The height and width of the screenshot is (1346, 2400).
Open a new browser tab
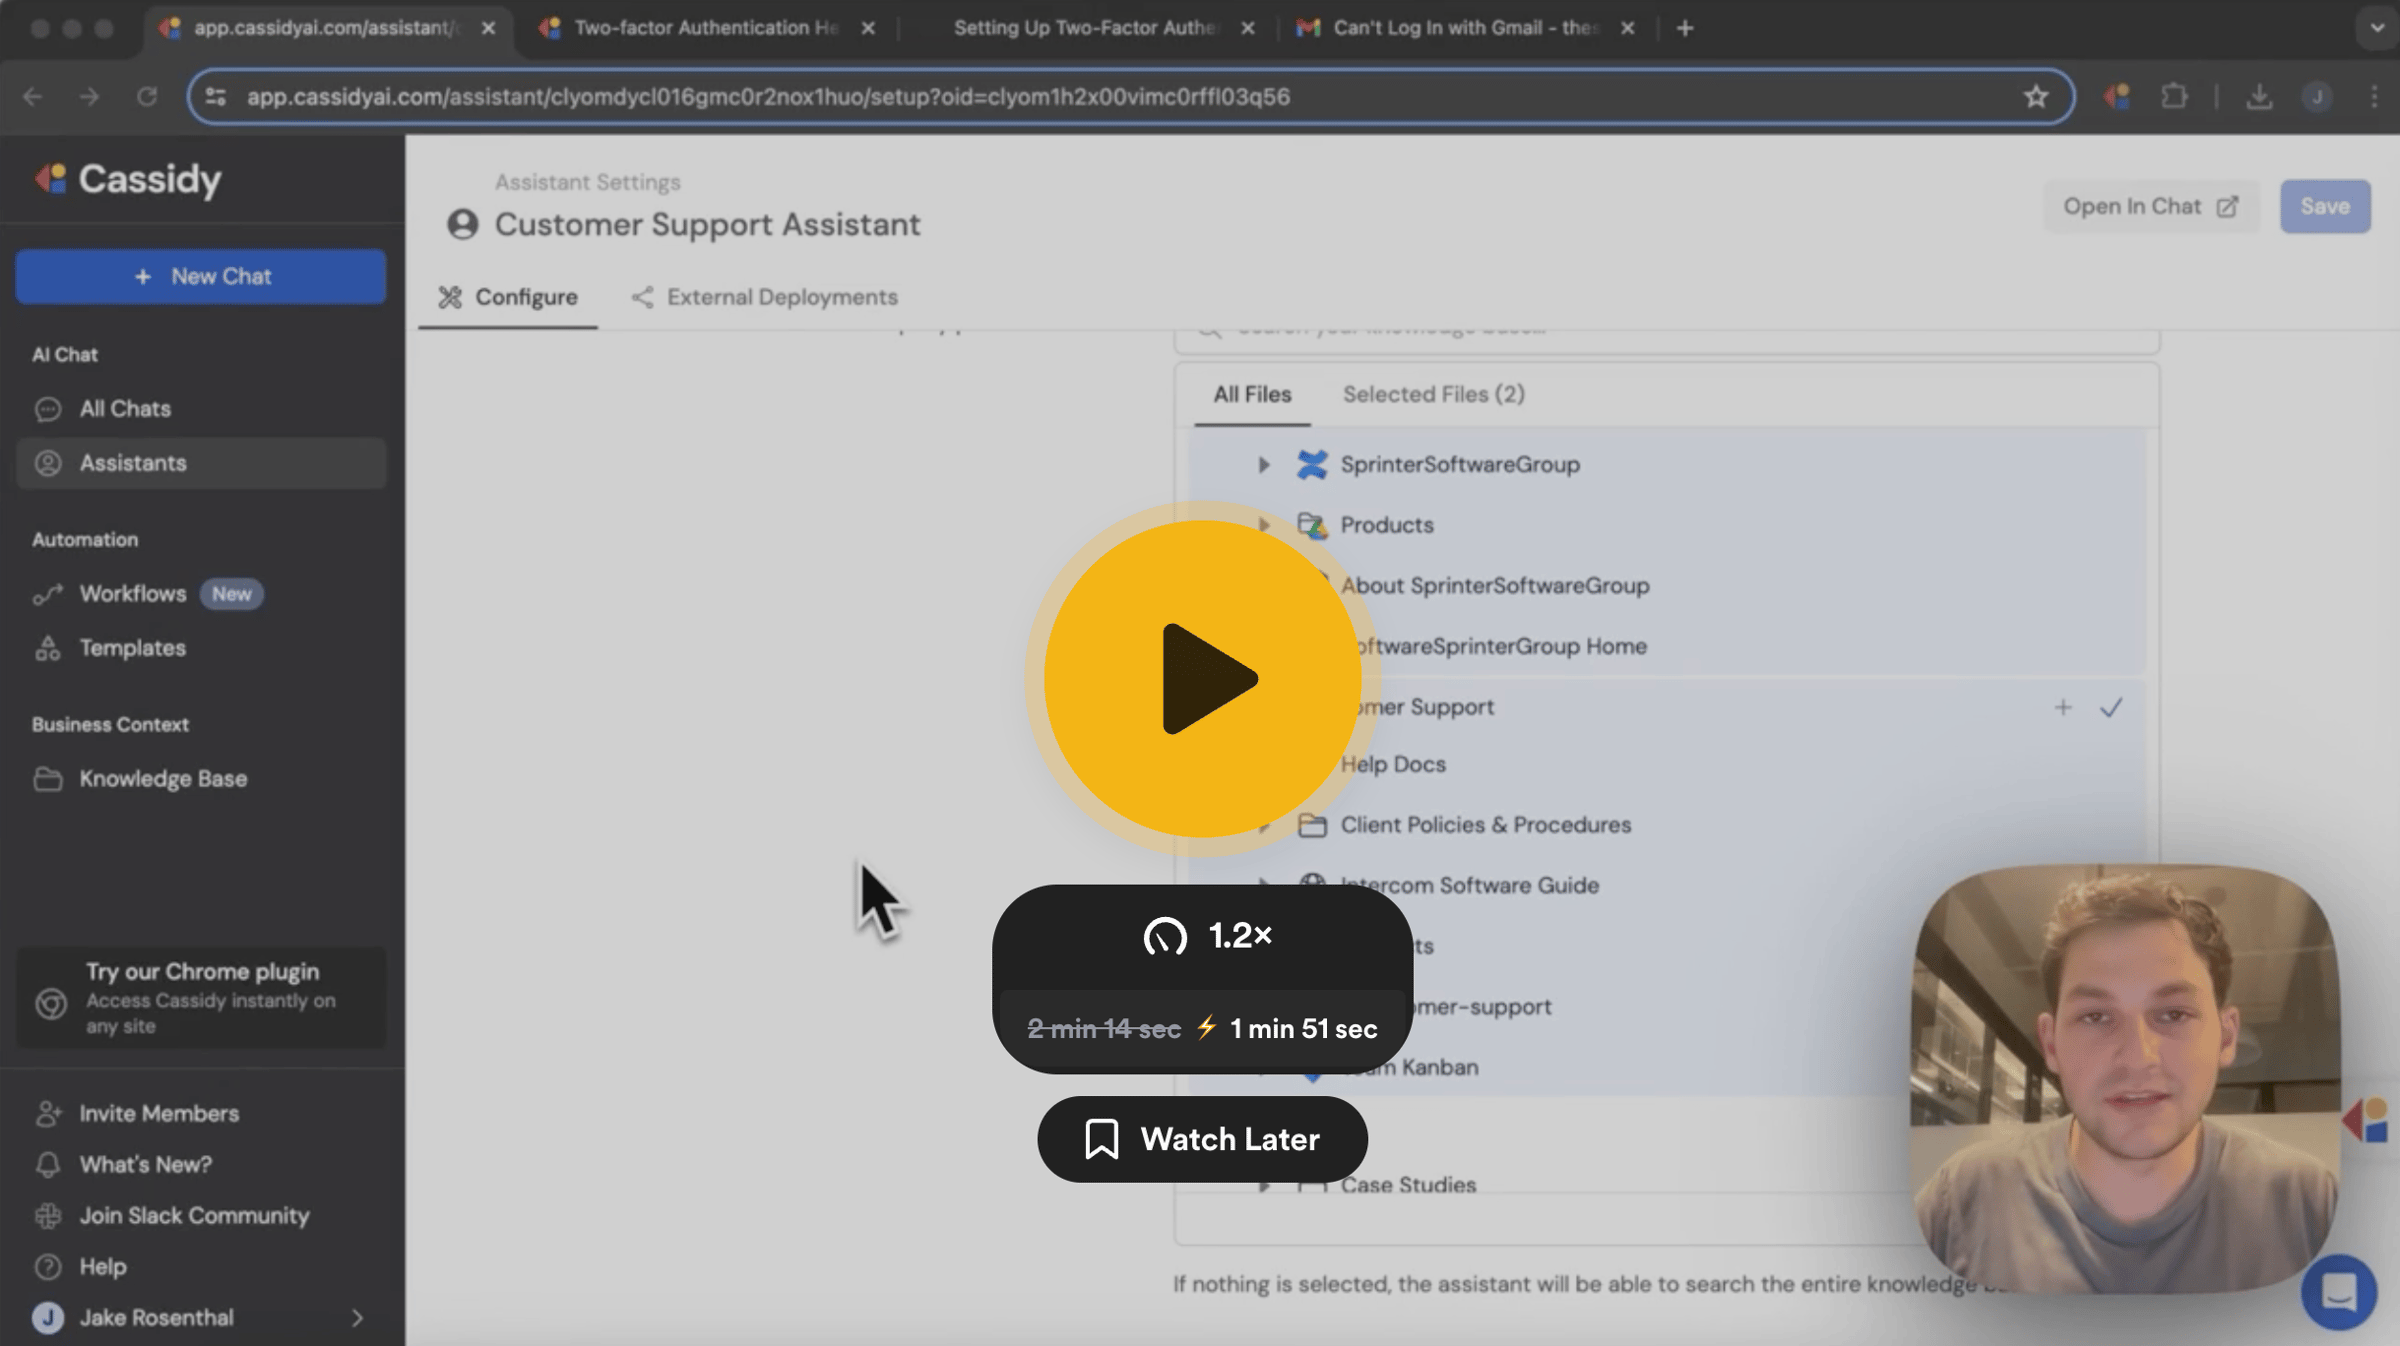point(1685,28)
